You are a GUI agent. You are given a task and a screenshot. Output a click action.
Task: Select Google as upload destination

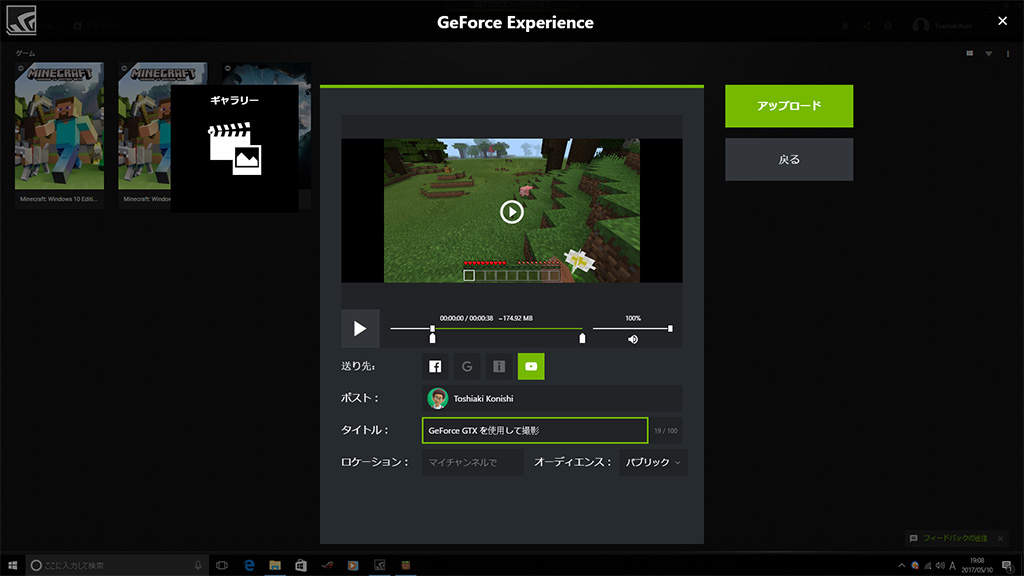point(467,366)
